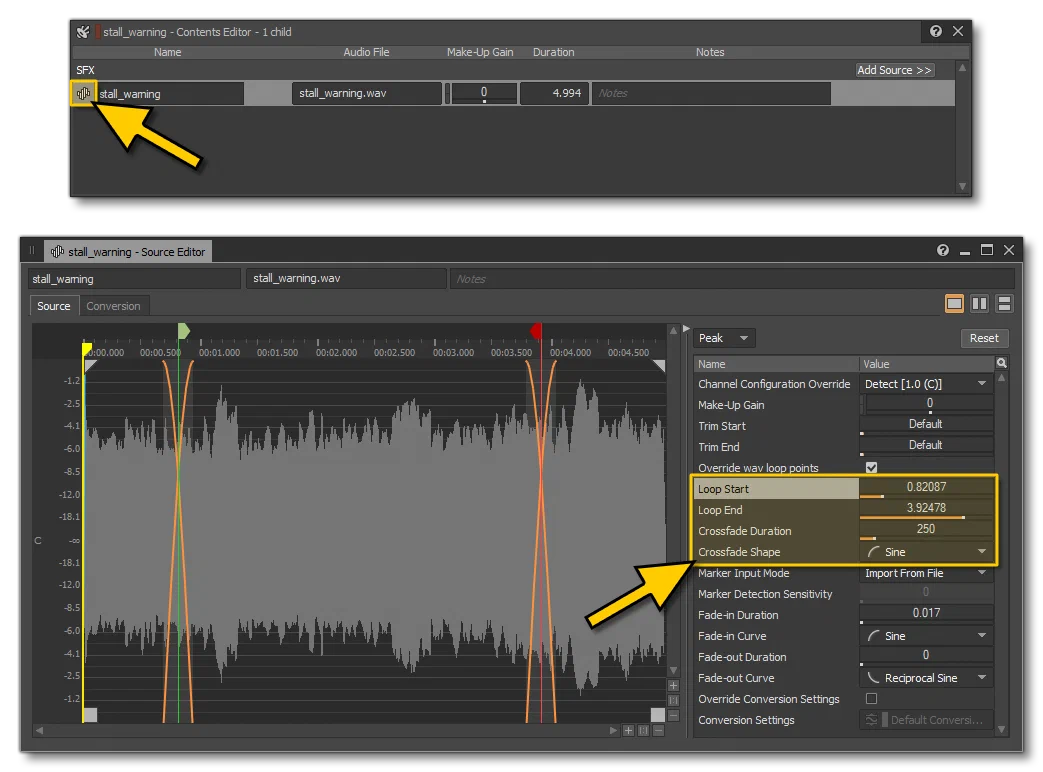Collapse the property panel with the splitter arrow
The height and width of the screenshot is (772, 1043).
click(686, 328)
